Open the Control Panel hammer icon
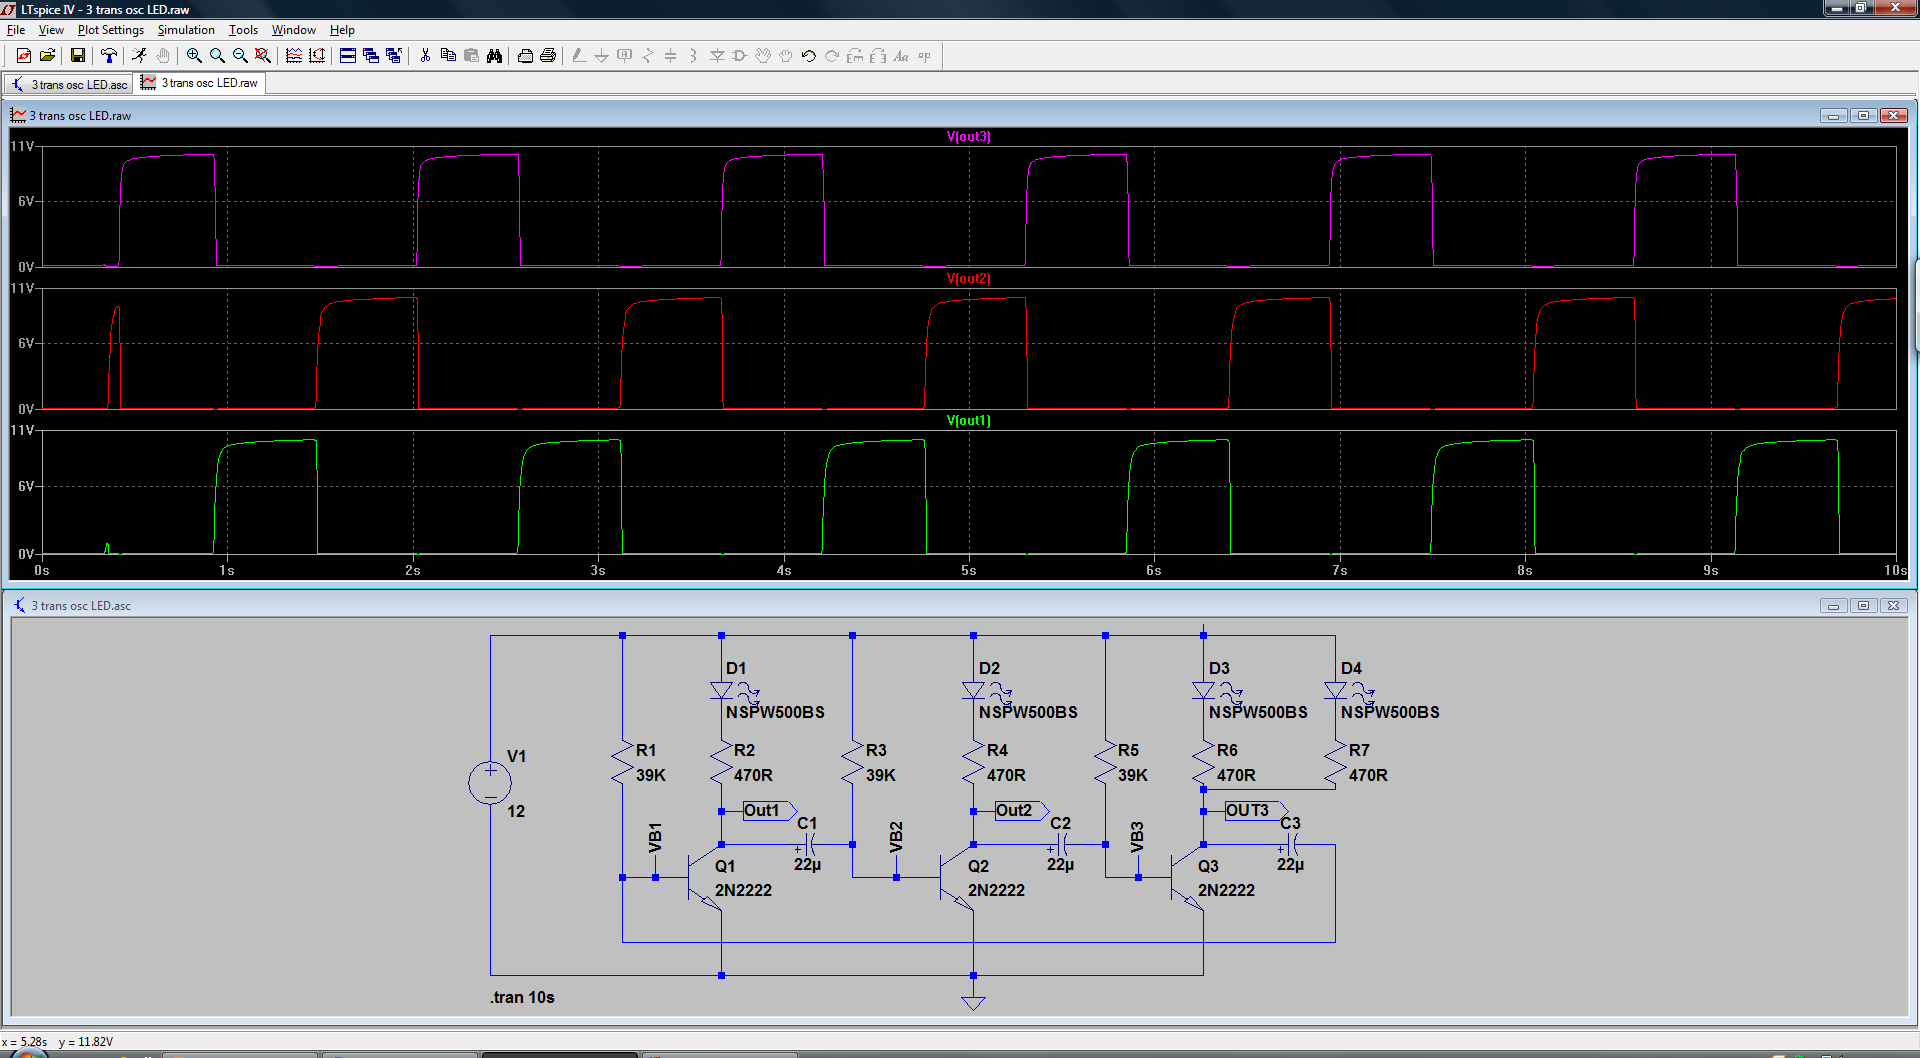This screenshot has height=1058, width=1920. 108,56
